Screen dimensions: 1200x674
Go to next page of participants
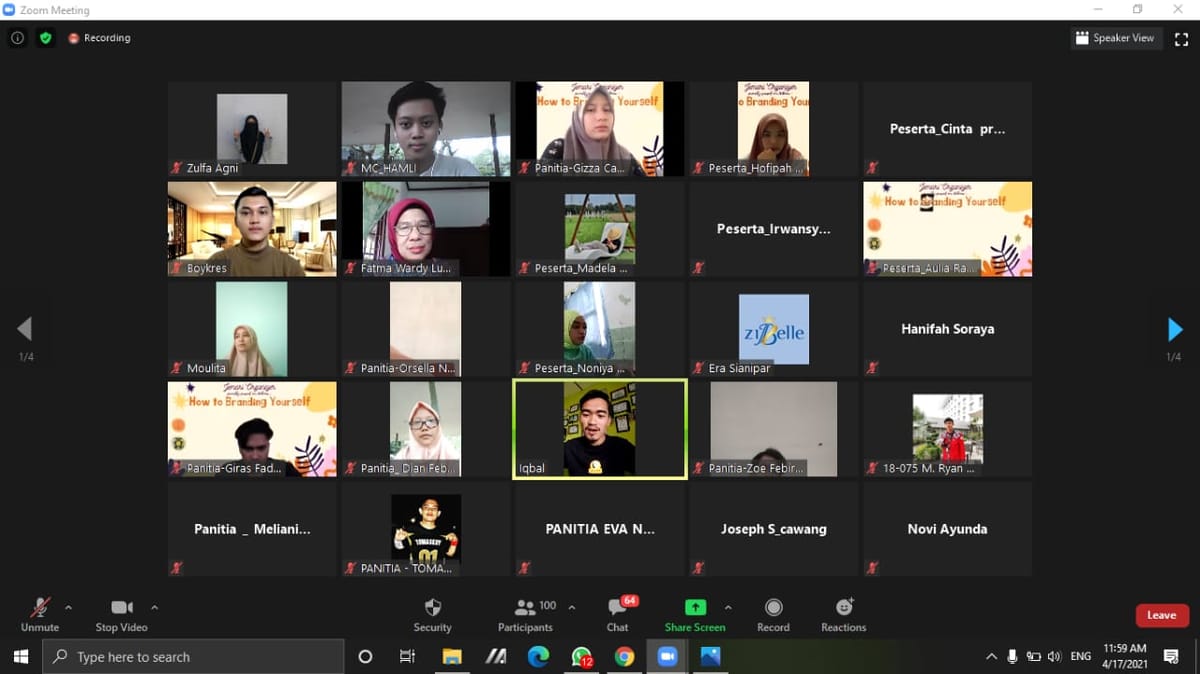click(1175, 329)
